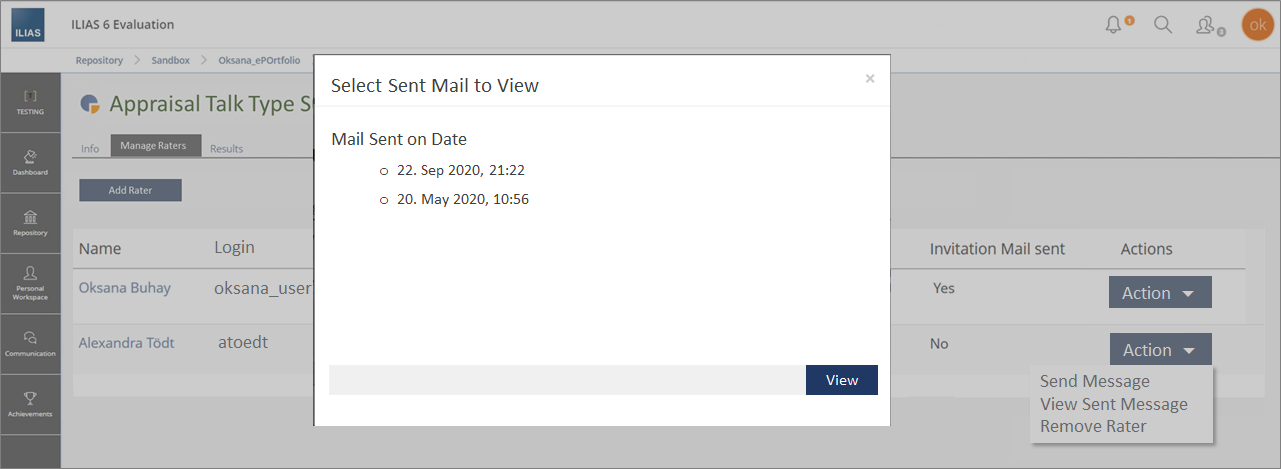The height and width of the screenshot is (469, 1281).
Task: Close the Select Sent Mail dialog
Action: pyautogui.click(x=869, y=78)
